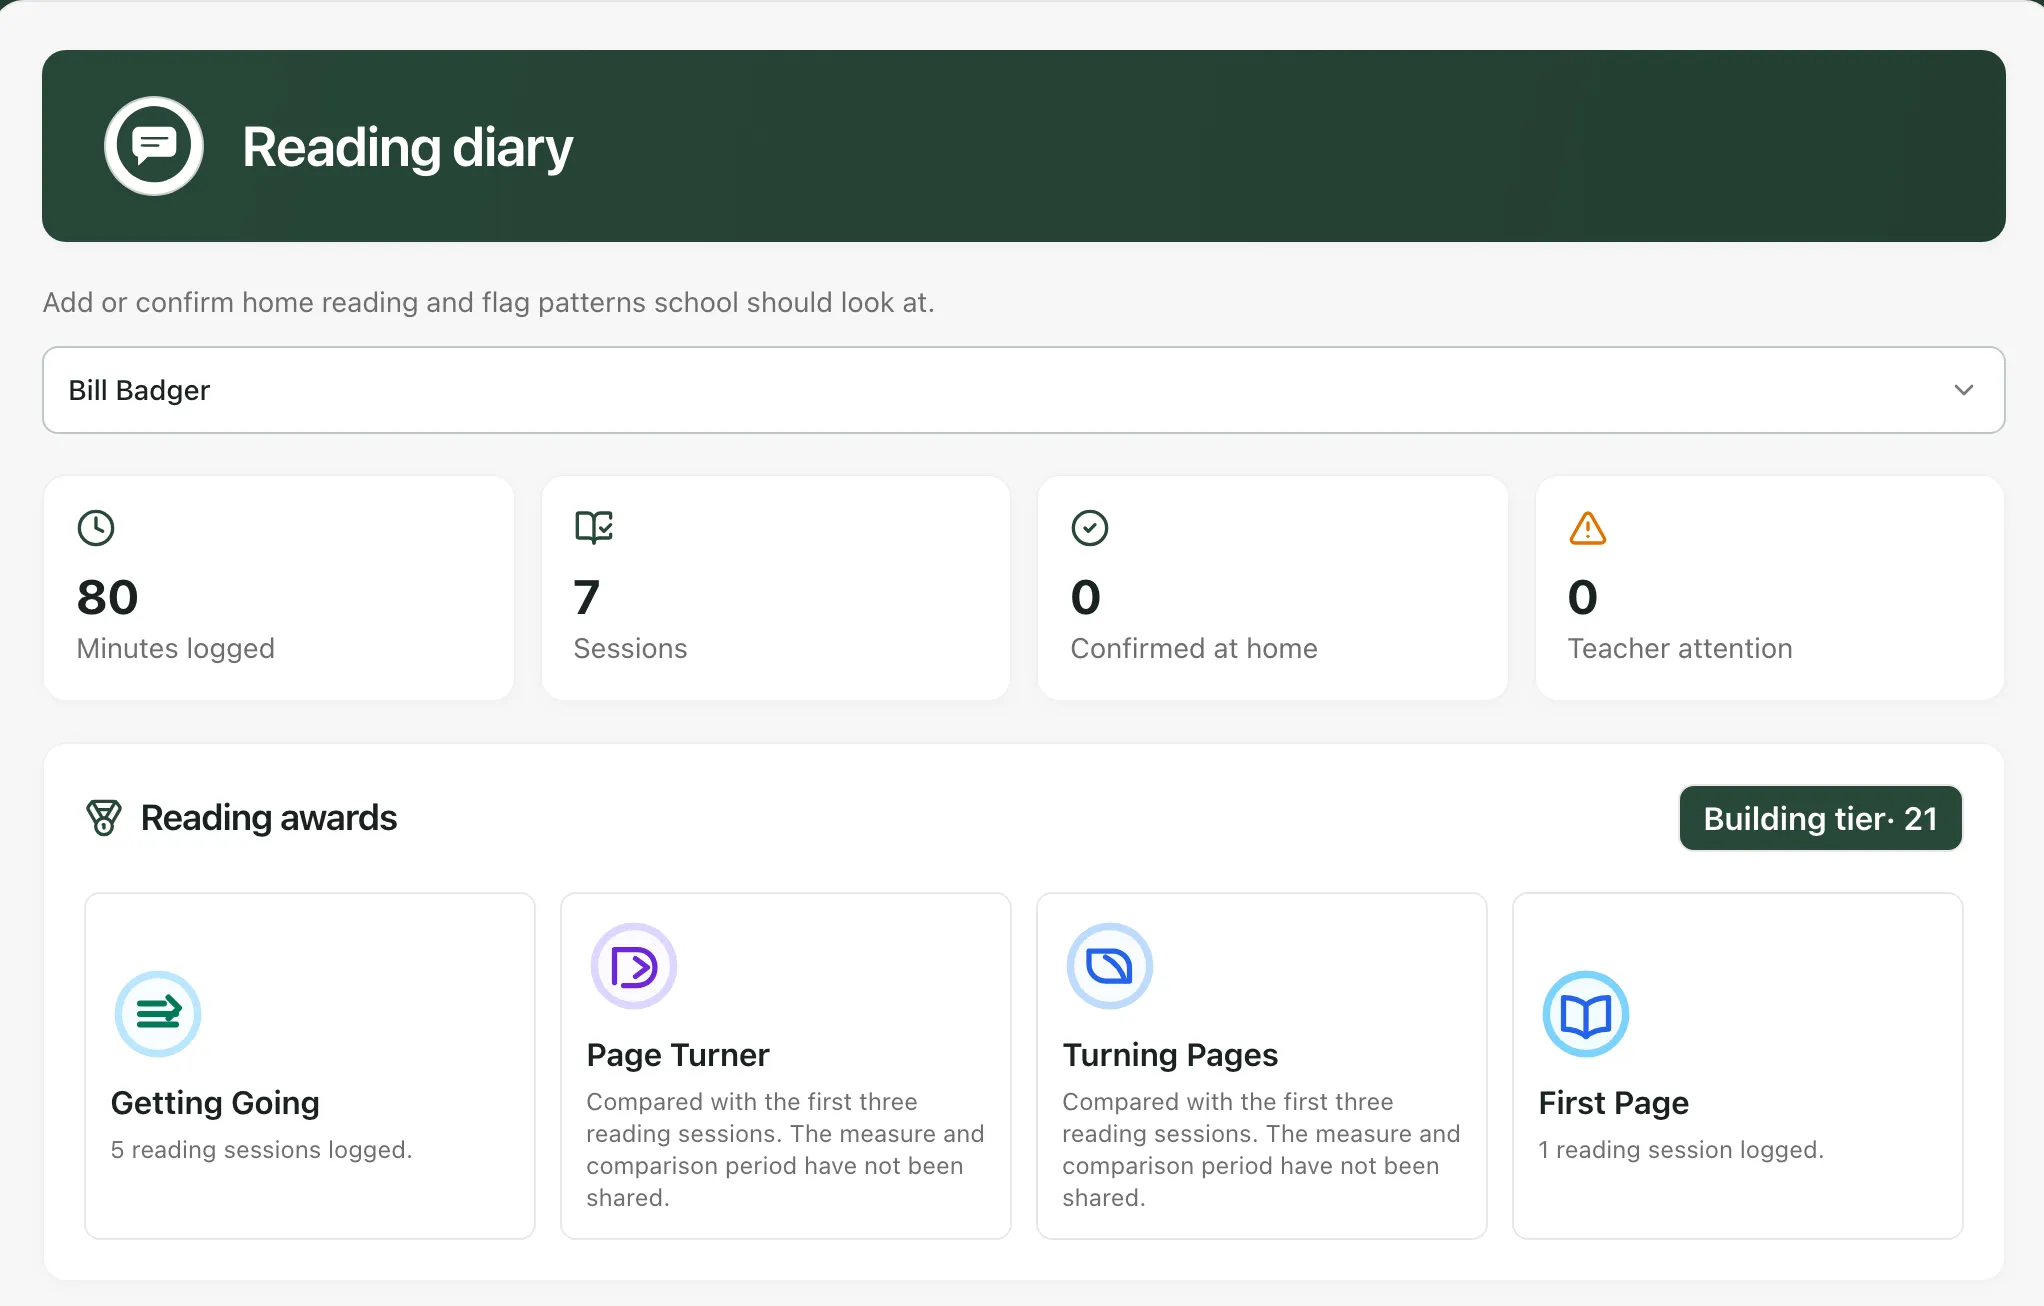Click 'Add or confirm home reading' subtitle
2044x1306 pixels.
click(489, 302)
